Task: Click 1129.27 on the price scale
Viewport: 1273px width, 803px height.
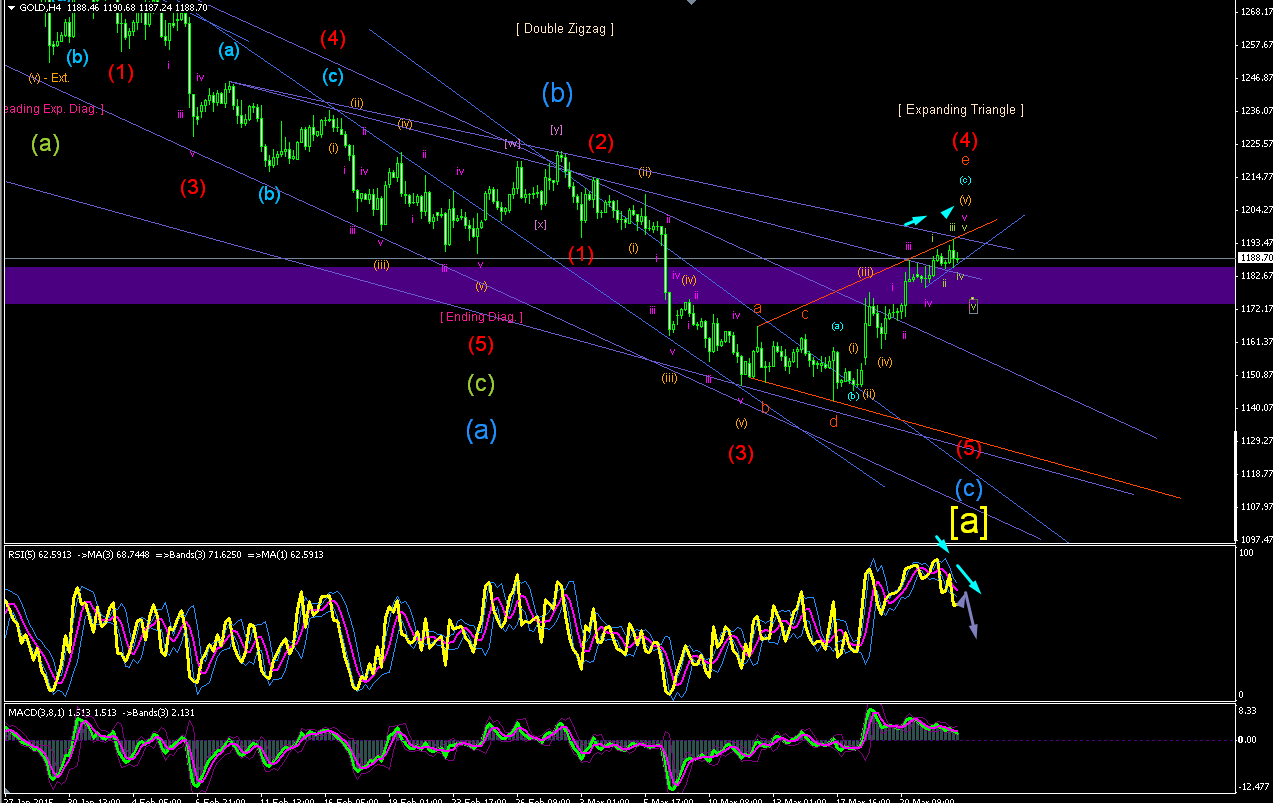Action: [x=1255, y=441]
